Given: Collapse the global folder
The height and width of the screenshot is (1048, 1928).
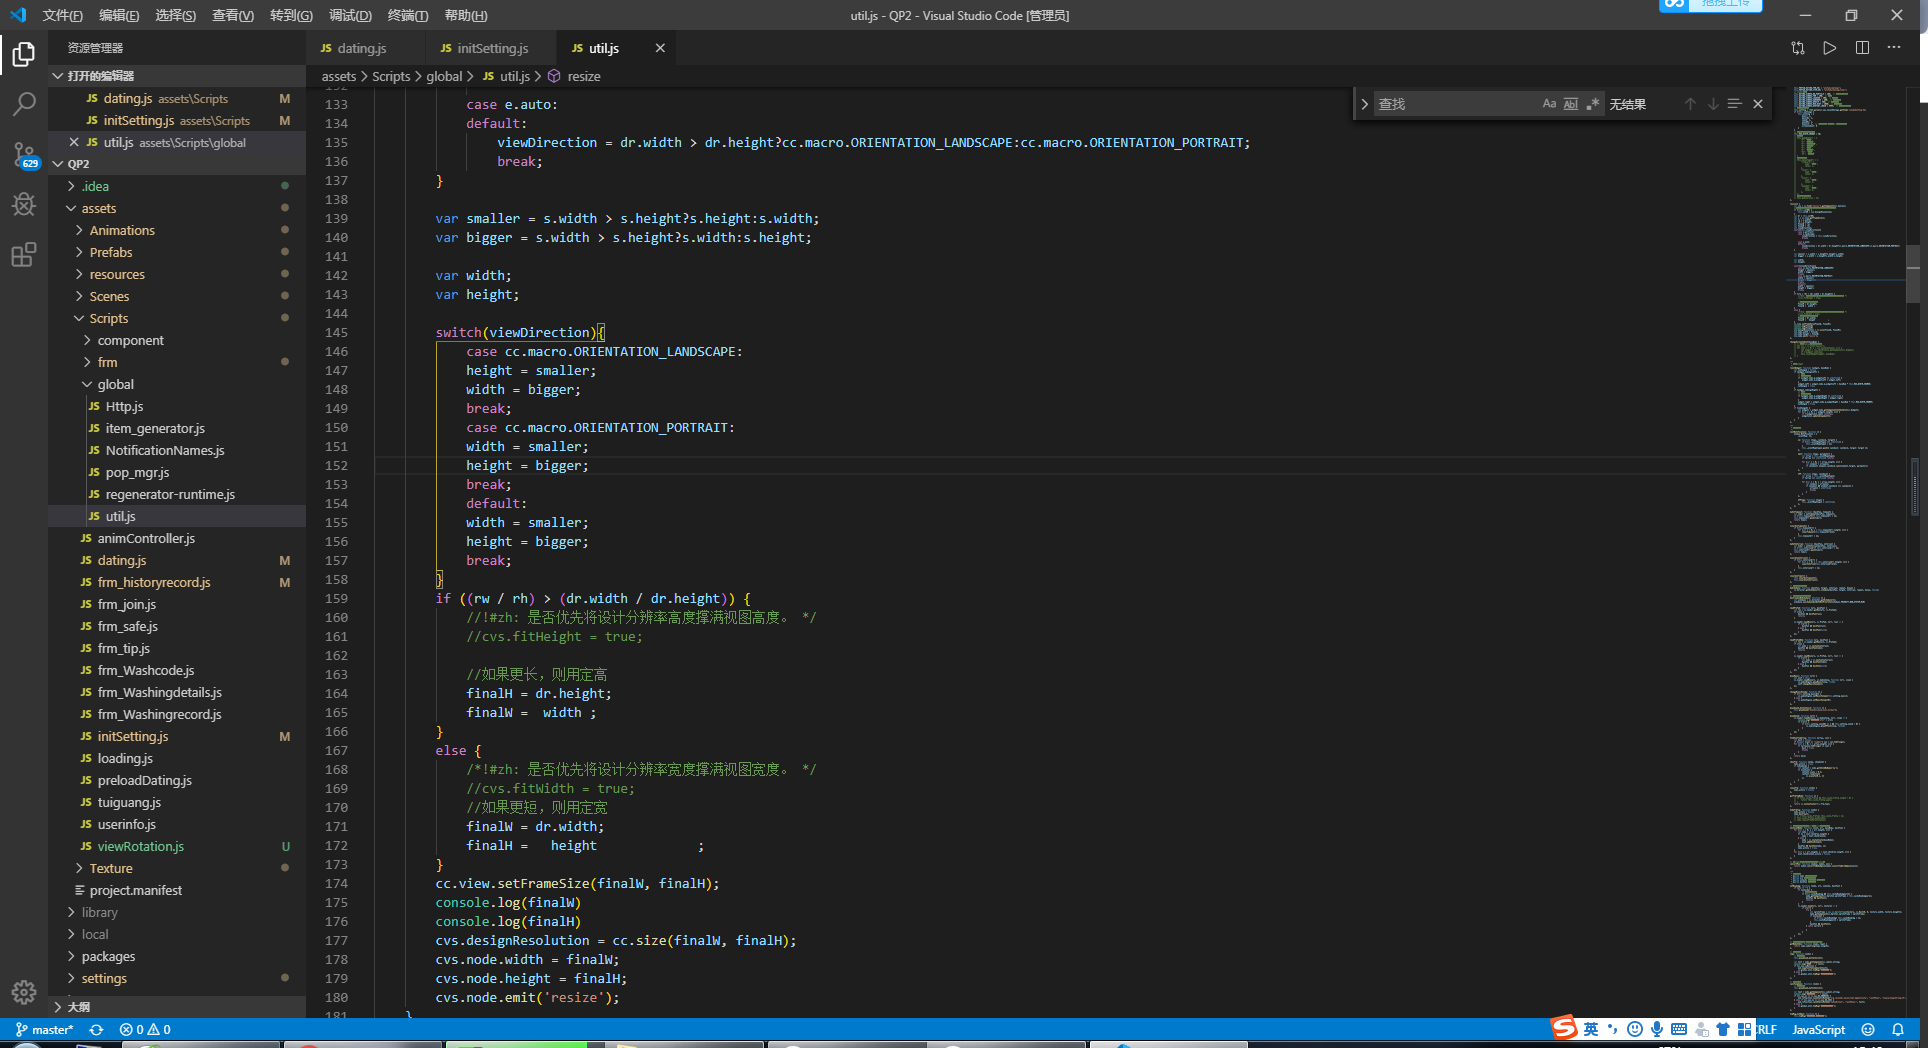Looking at the screenshot, I should pyautogui.click(x=115, y=384).
